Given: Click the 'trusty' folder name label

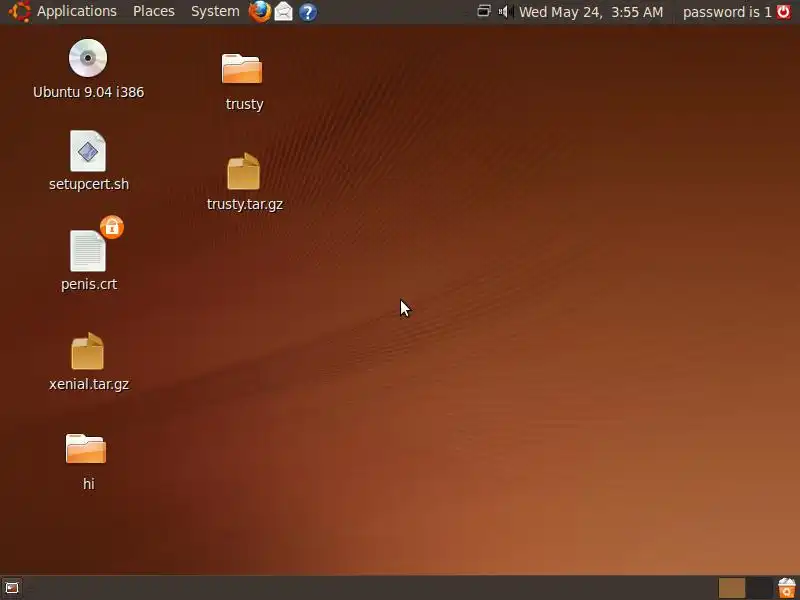Looking at the screenshot, I should click(244, 104).
